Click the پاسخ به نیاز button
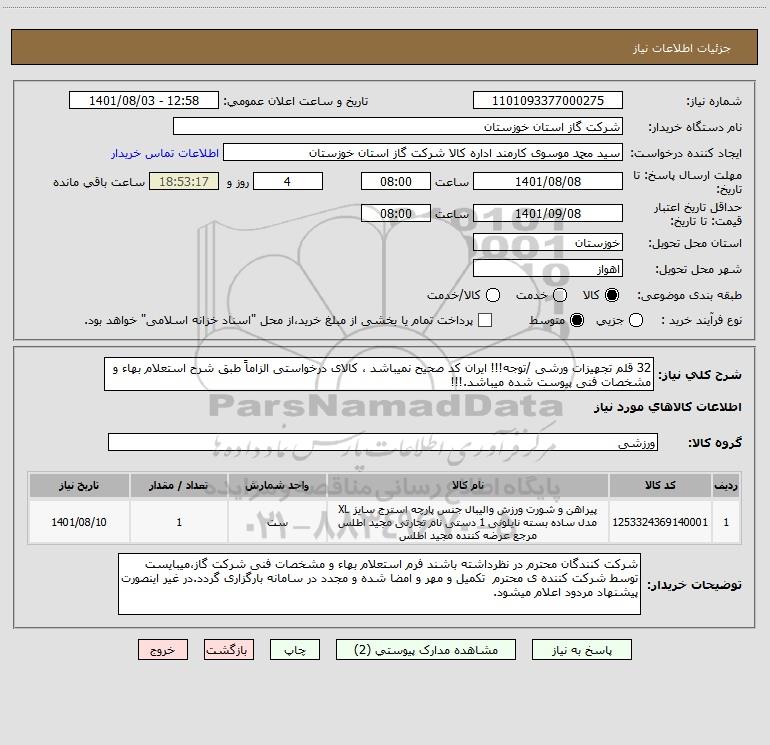The width and height of the screenshot is (770, 745). pos(581,650)
